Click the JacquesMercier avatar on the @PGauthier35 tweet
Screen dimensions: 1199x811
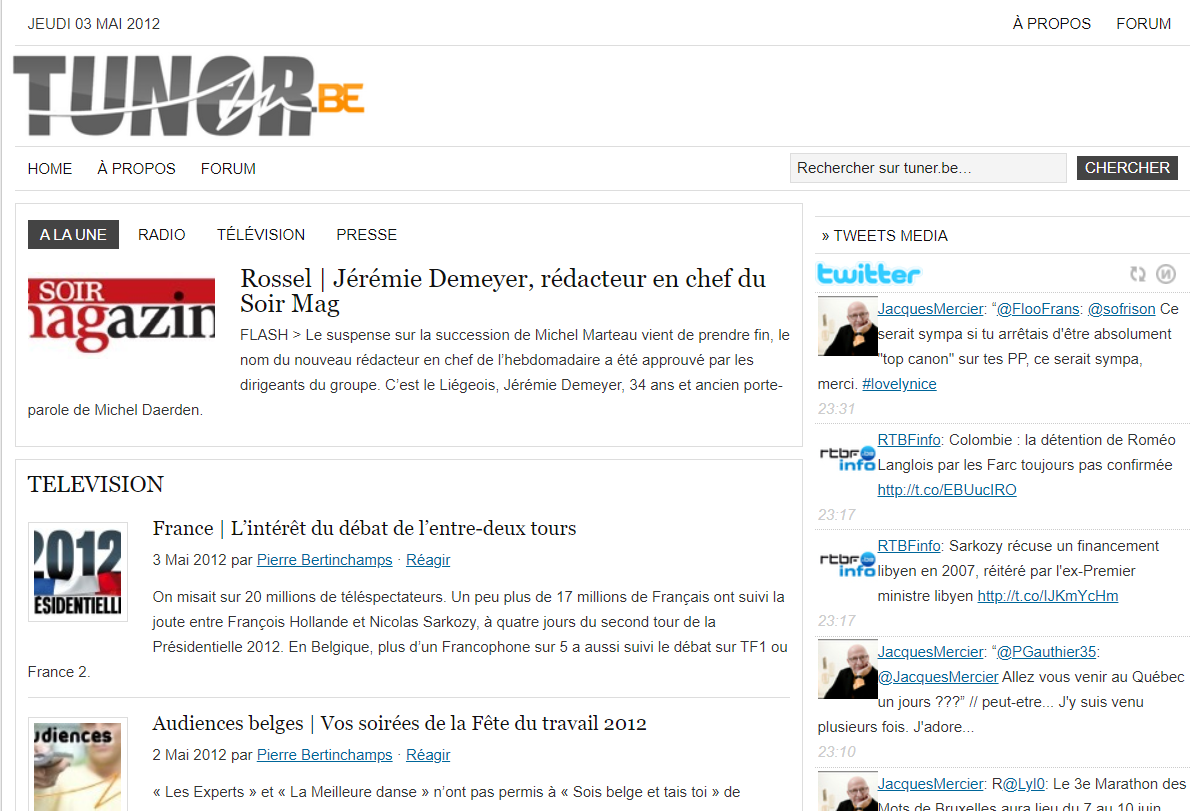pyautogui.click(x=847, y=670)
